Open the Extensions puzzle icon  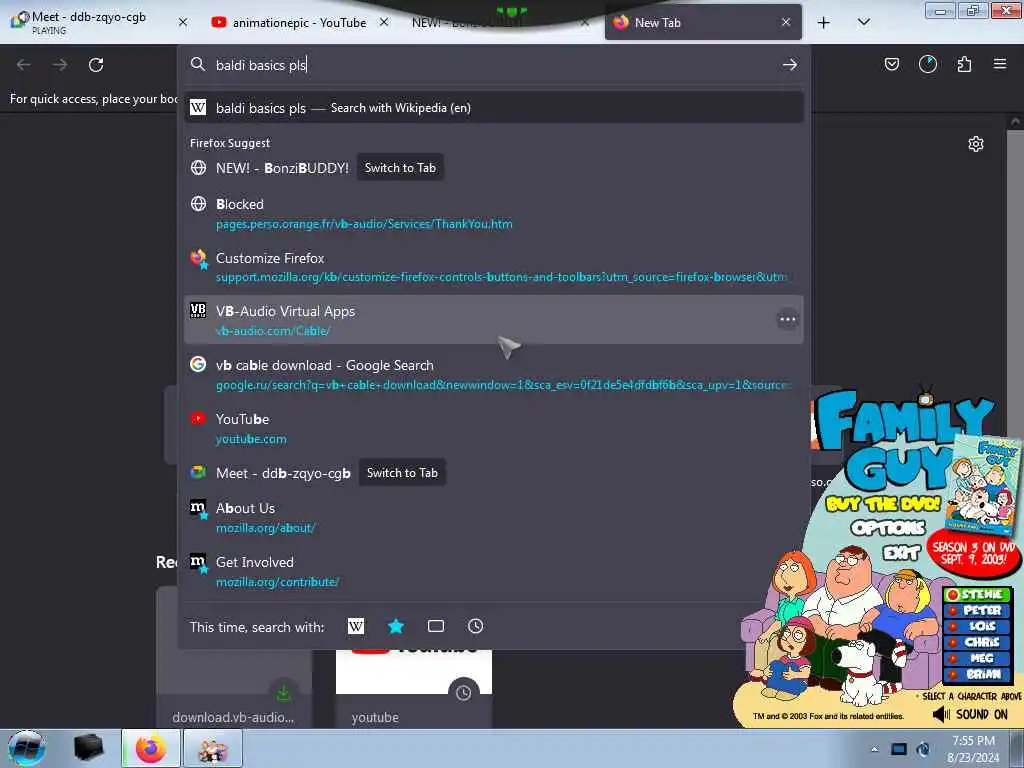pos(965,64)
